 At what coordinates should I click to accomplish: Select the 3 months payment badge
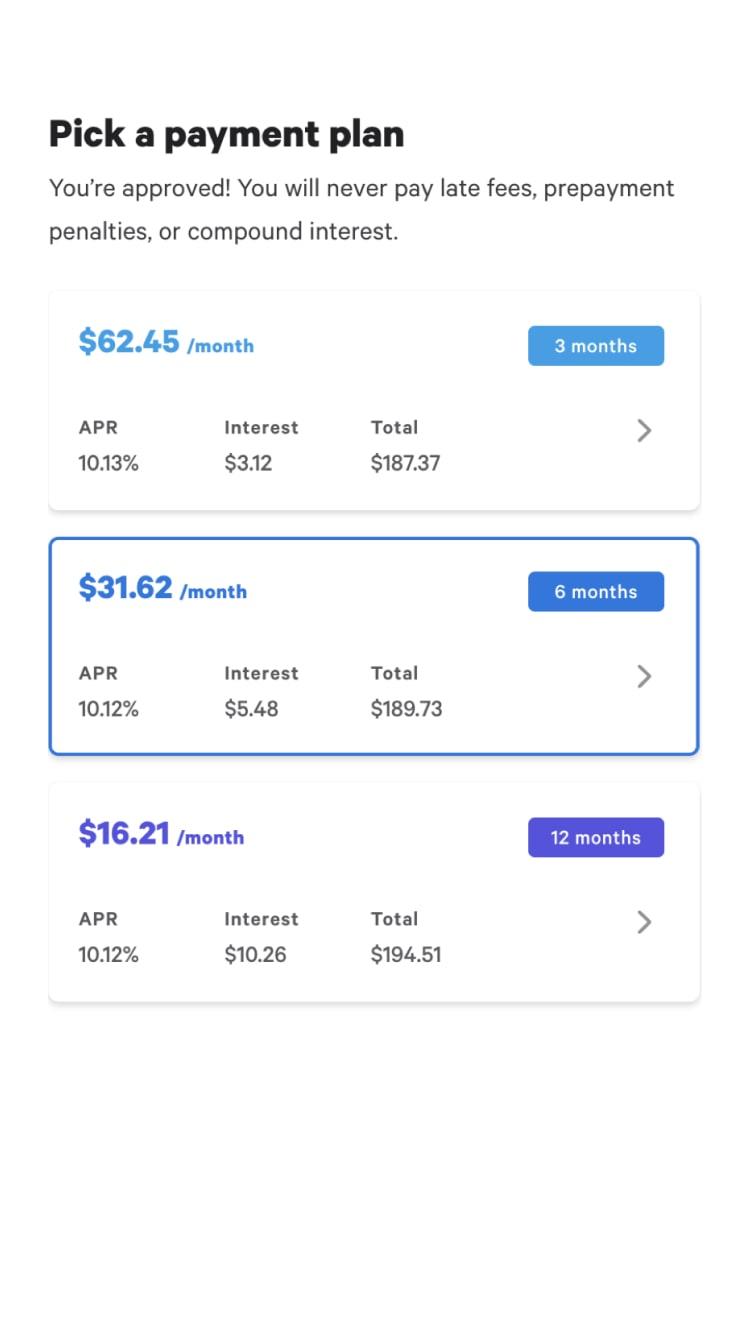tap(596, 345)
